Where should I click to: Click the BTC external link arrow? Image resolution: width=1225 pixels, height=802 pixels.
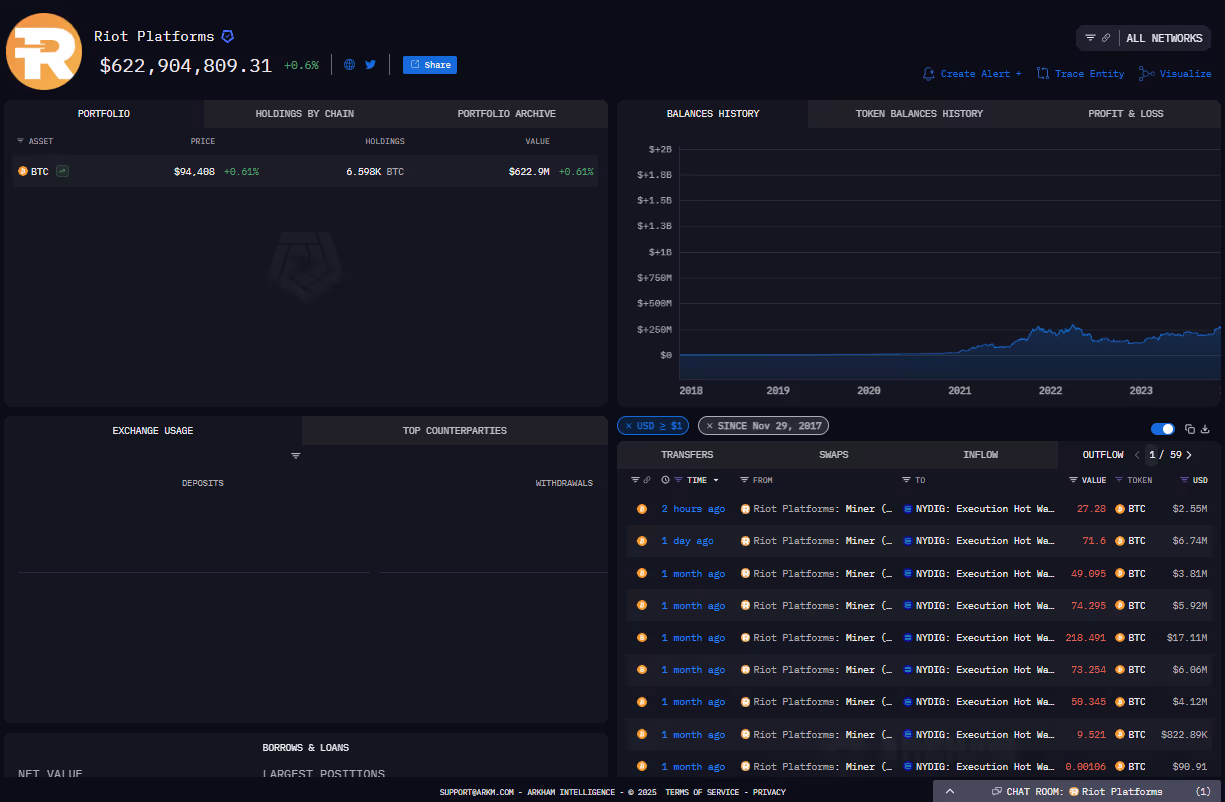coord(60,171)
